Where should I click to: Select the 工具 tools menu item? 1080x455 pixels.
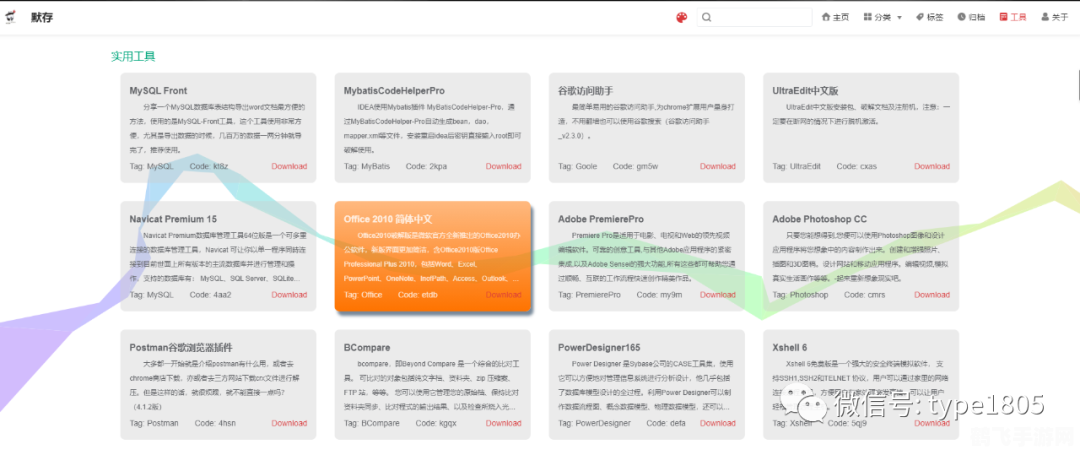coord(1013,17)
